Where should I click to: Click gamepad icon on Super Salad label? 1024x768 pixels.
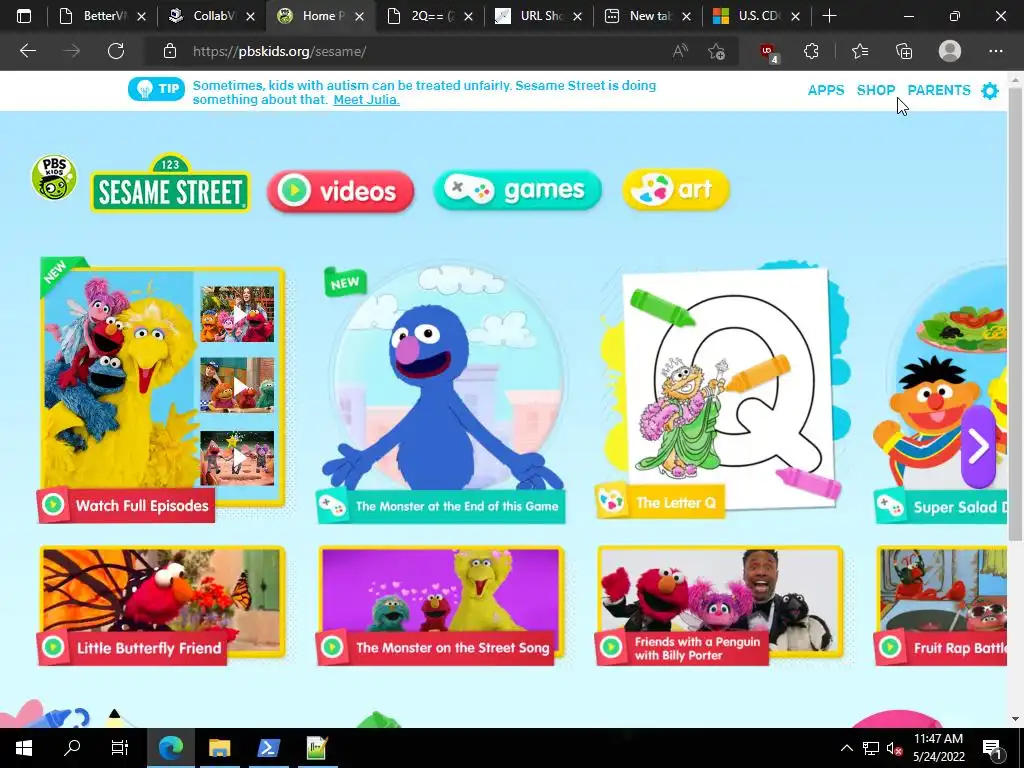coord(890,507)
